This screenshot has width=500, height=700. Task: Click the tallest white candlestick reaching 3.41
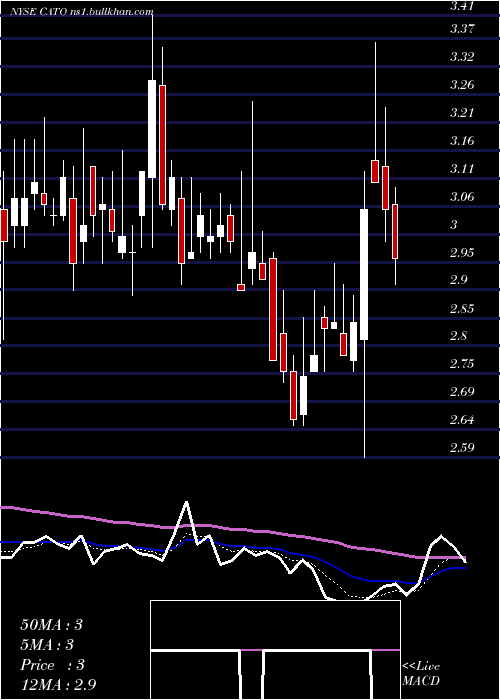coord(152,129)
